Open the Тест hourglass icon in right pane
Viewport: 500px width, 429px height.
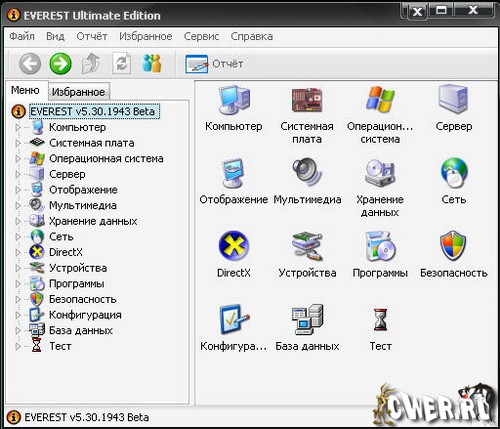pos(380,319)
